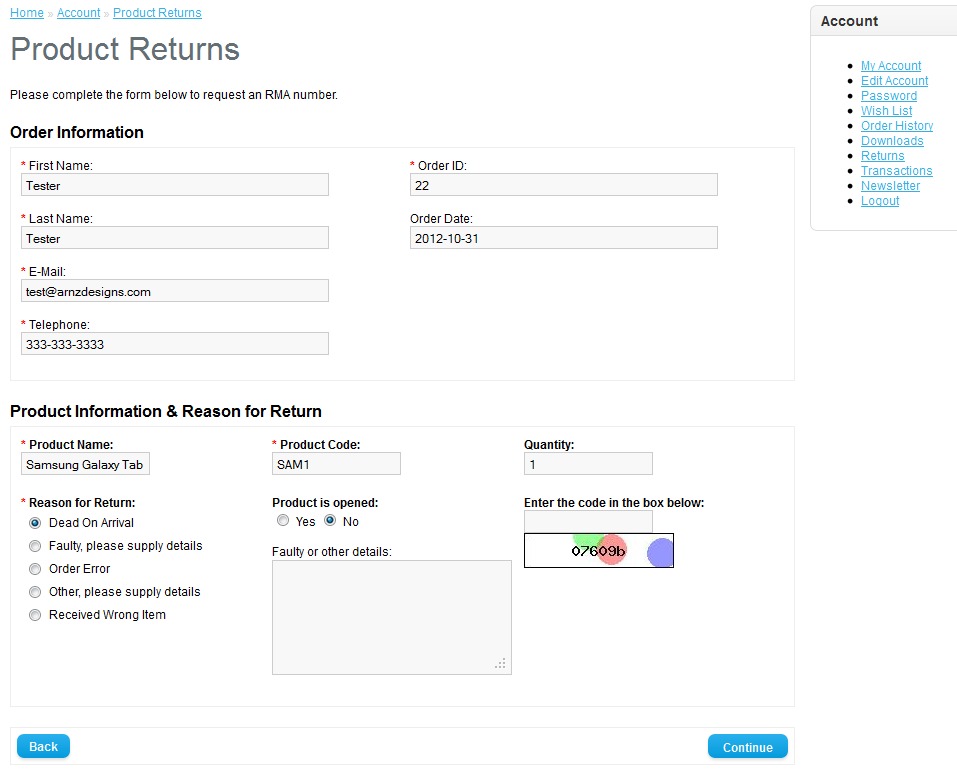Click the Continue button
Screen dimensions: 957x772
pos(747,747)
